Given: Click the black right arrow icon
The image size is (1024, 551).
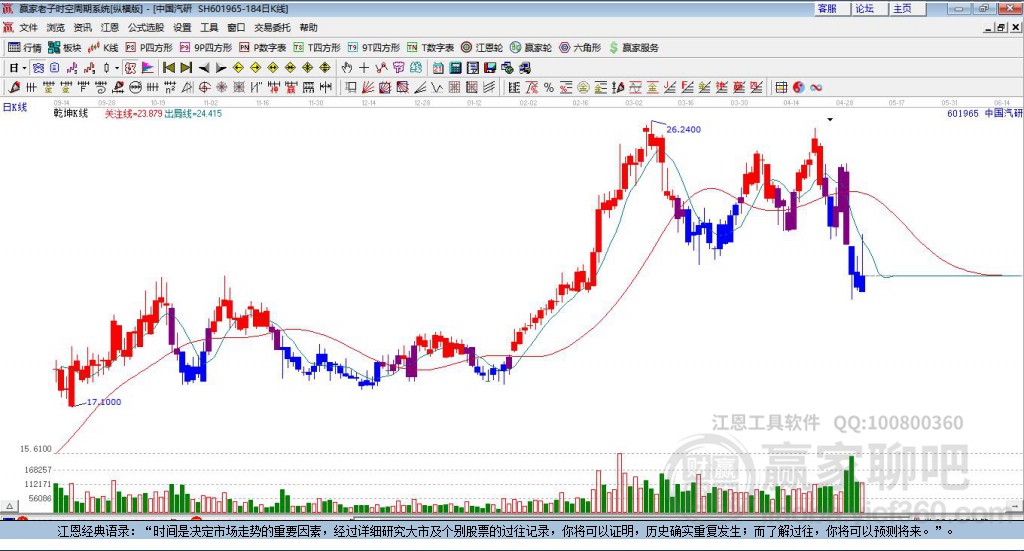Looking at the screenshot, I should click(221, 68).
